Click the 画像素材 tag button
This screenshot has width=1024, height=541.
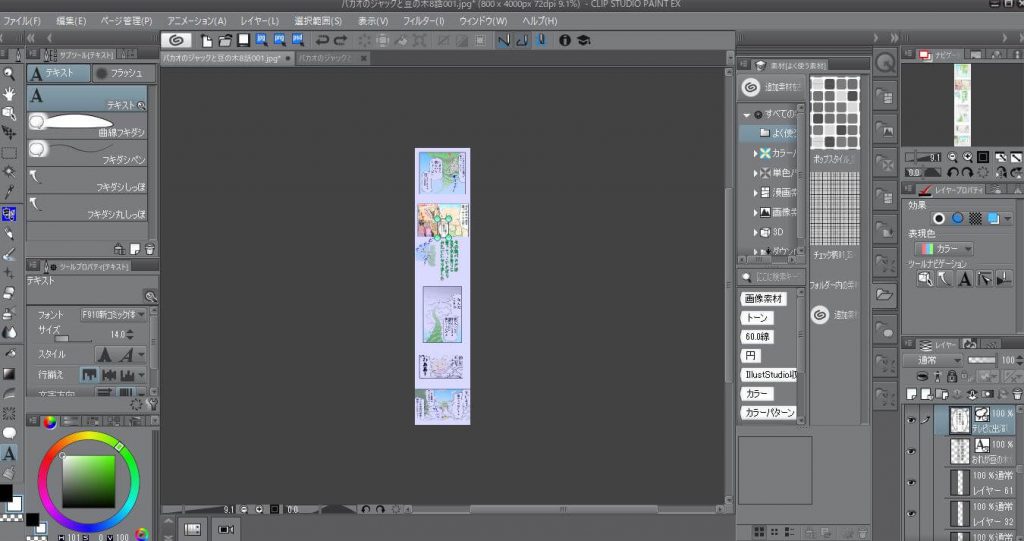point(763,299)
